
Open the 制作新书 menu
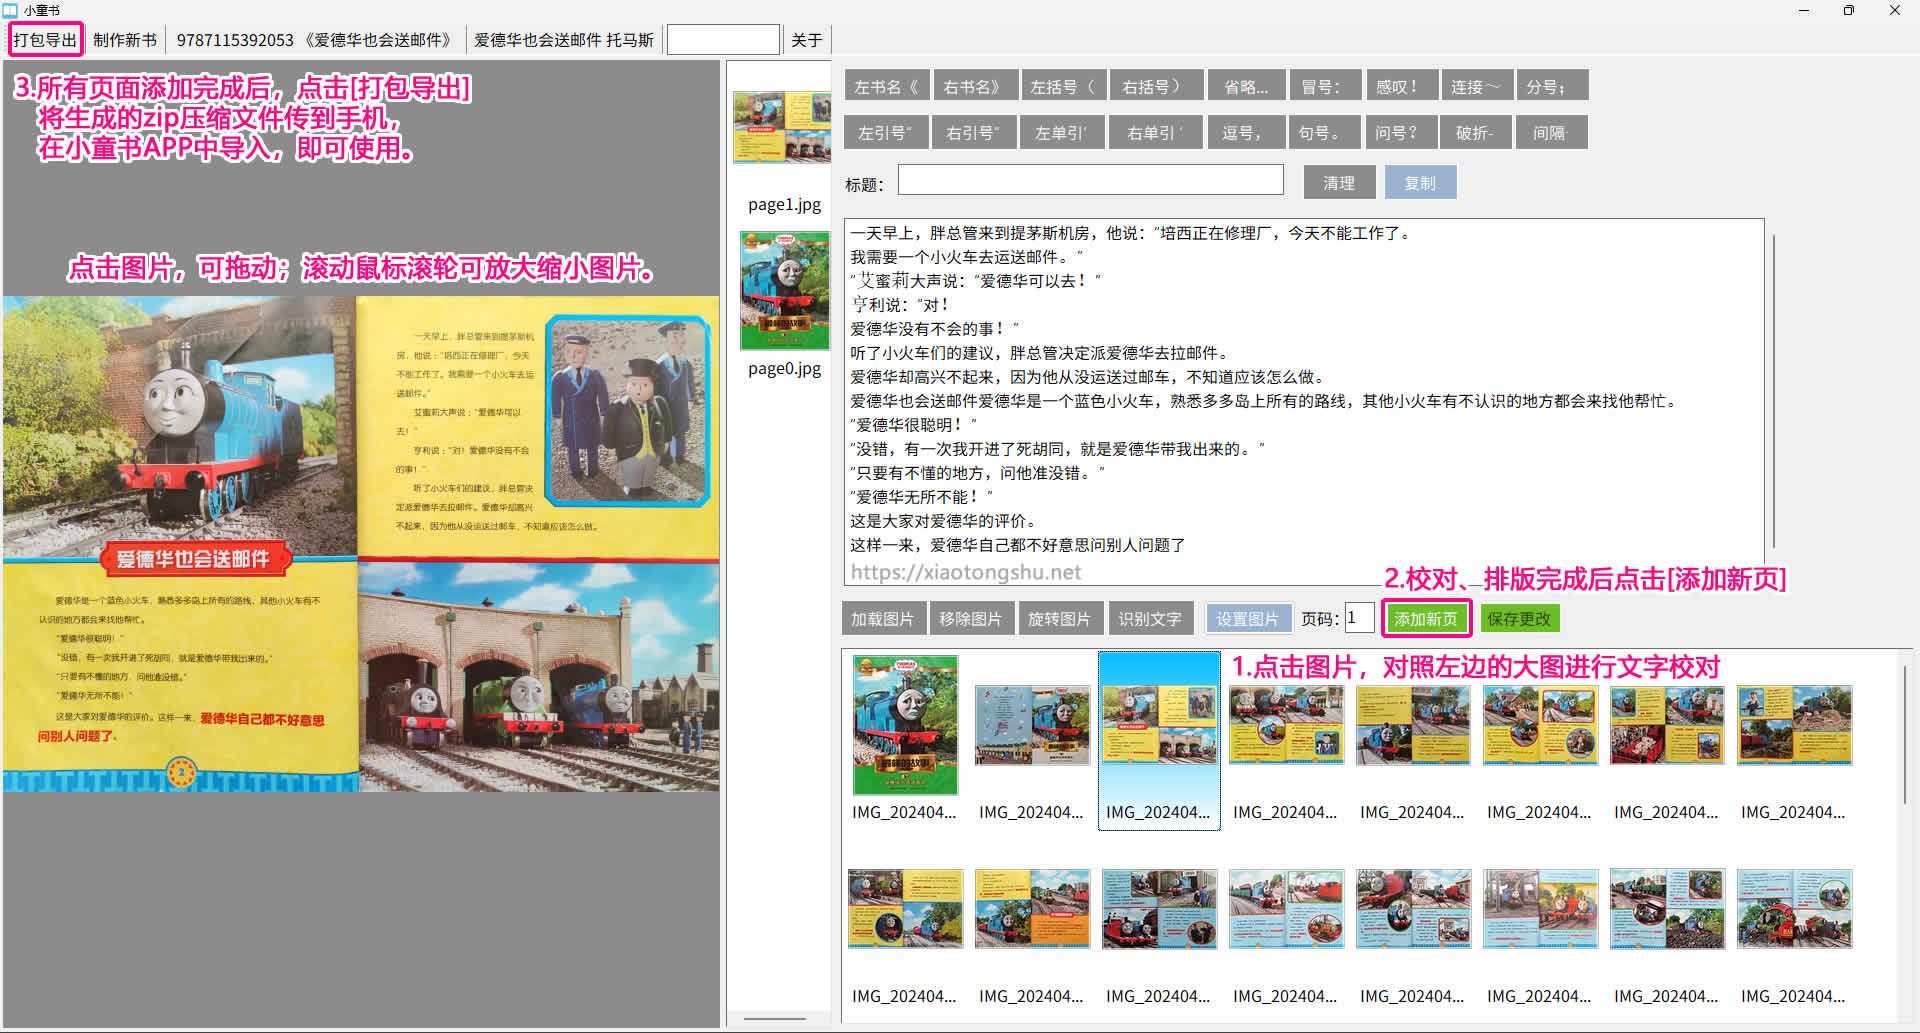[x=125, y=40]
